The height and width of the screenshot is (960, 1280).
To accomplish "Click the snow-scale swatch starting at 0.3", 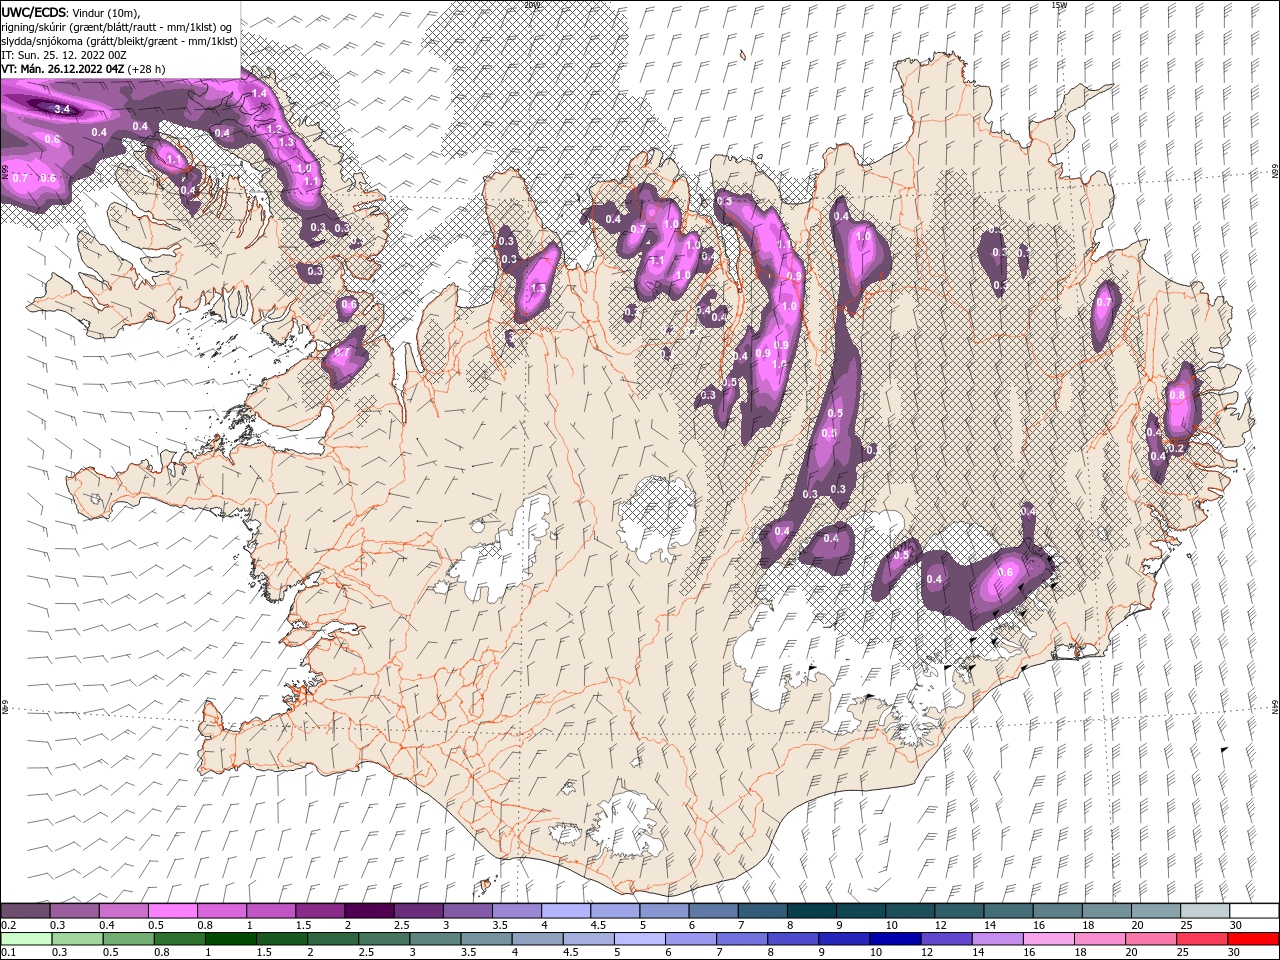I will tap(74, 911).
